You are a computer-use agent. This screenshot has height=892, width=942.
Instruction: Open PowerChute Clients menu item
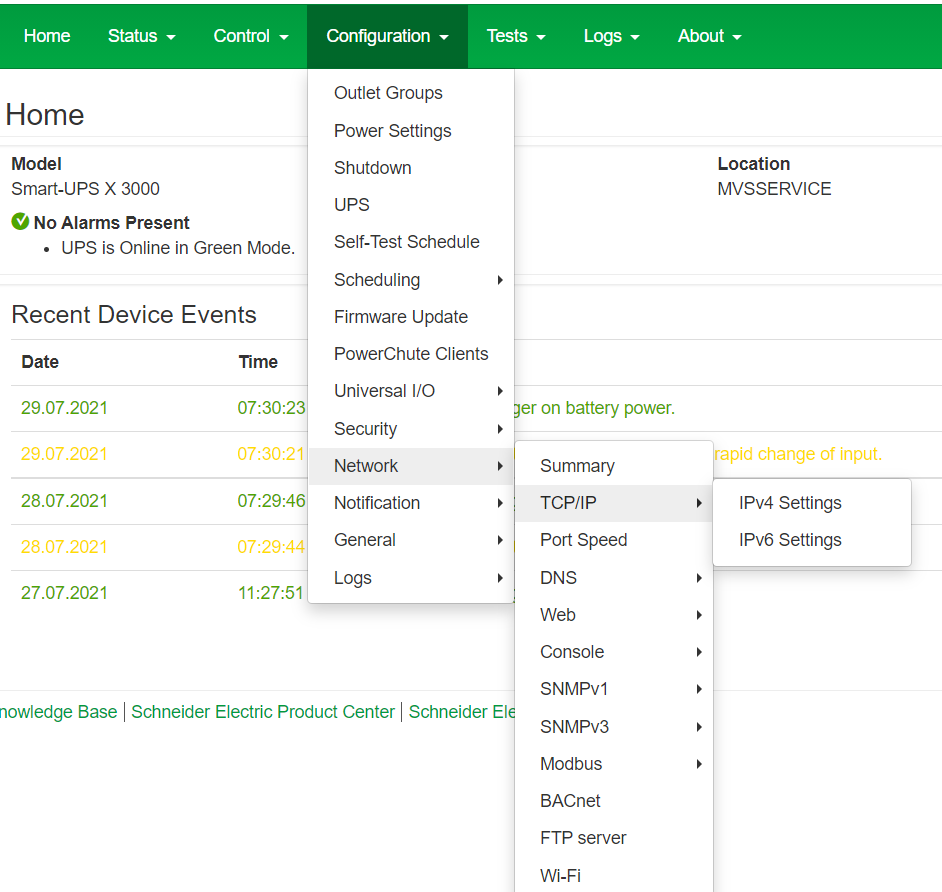[411, 354]
